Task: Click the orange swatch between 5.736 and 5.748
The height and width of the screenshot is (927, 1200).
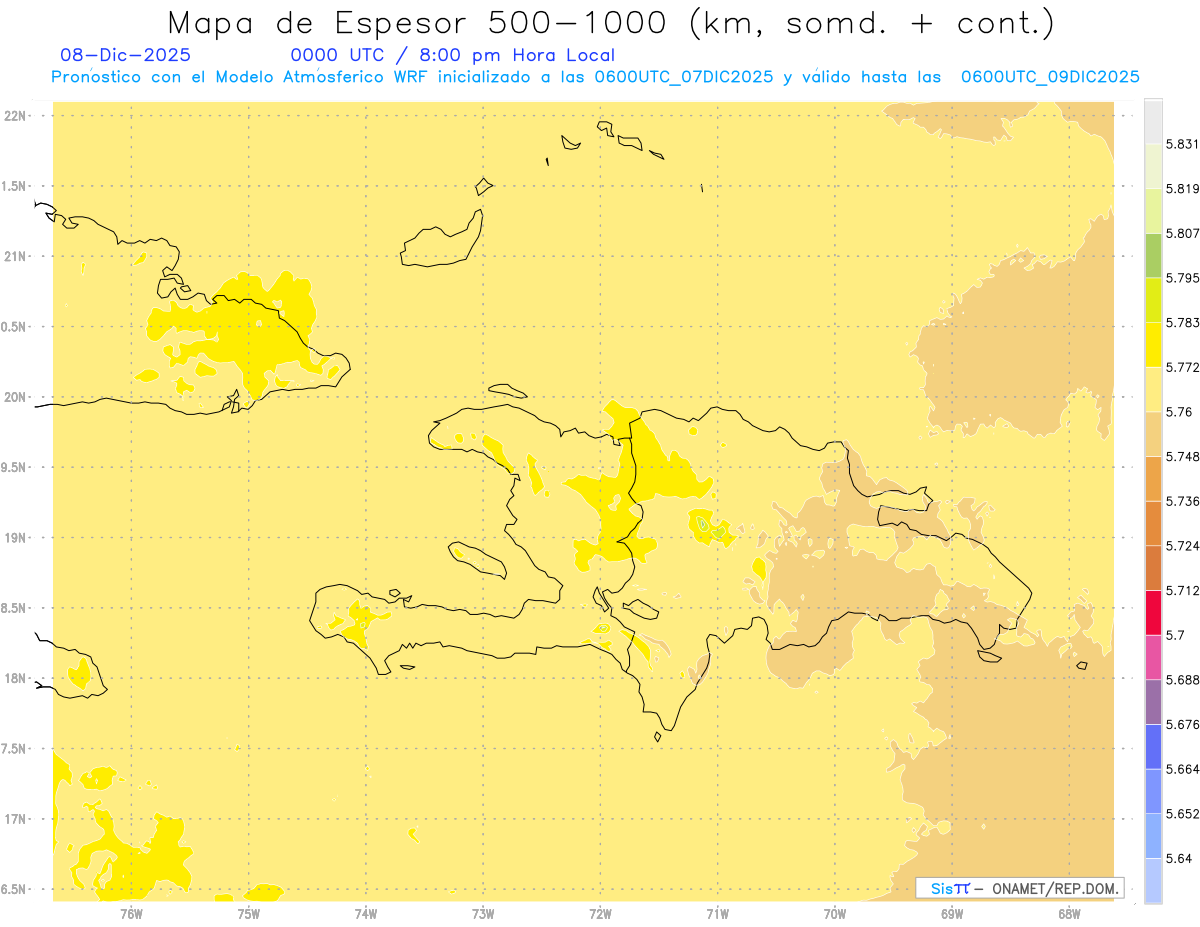Action: coord(1153,479)
